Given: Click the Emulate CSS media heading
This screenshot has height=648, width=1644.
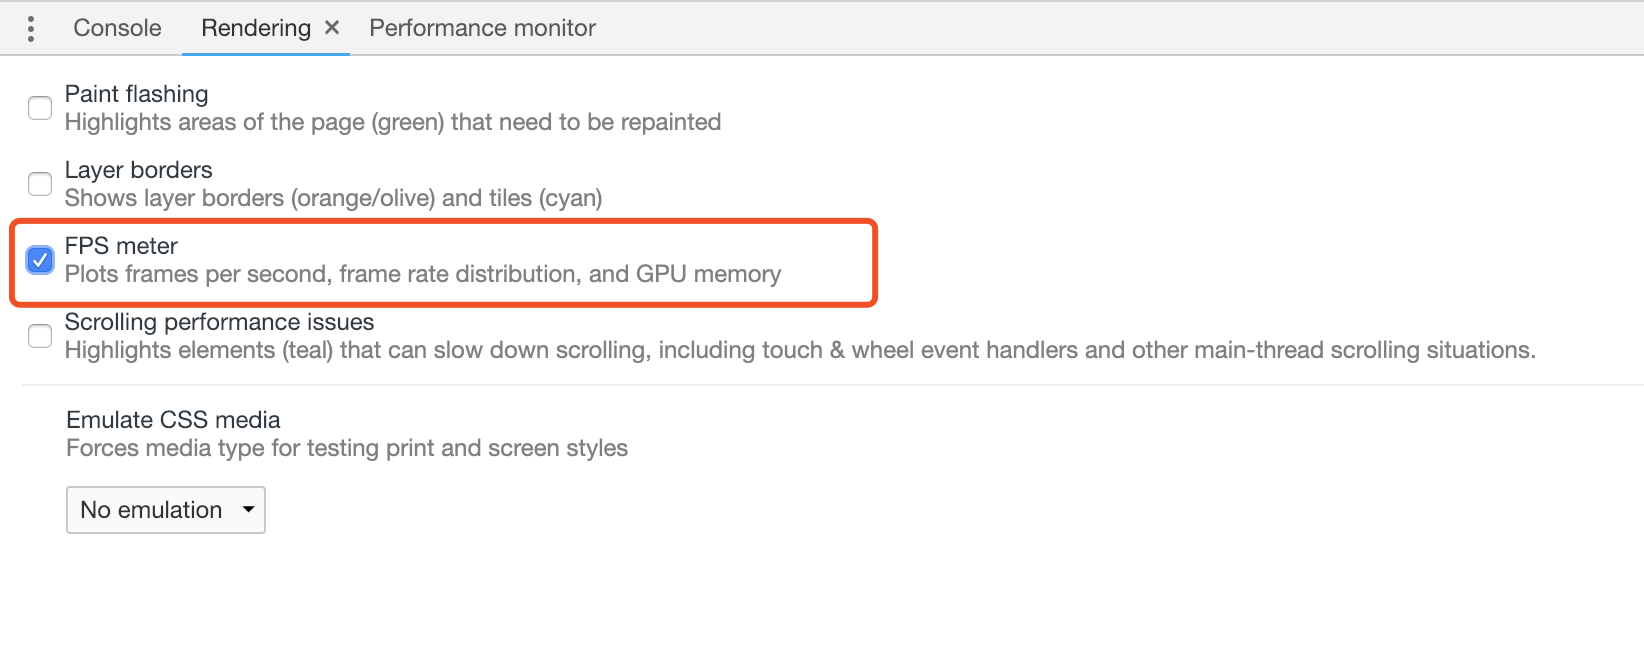Looking at the screenshot, I should [173, 420].
